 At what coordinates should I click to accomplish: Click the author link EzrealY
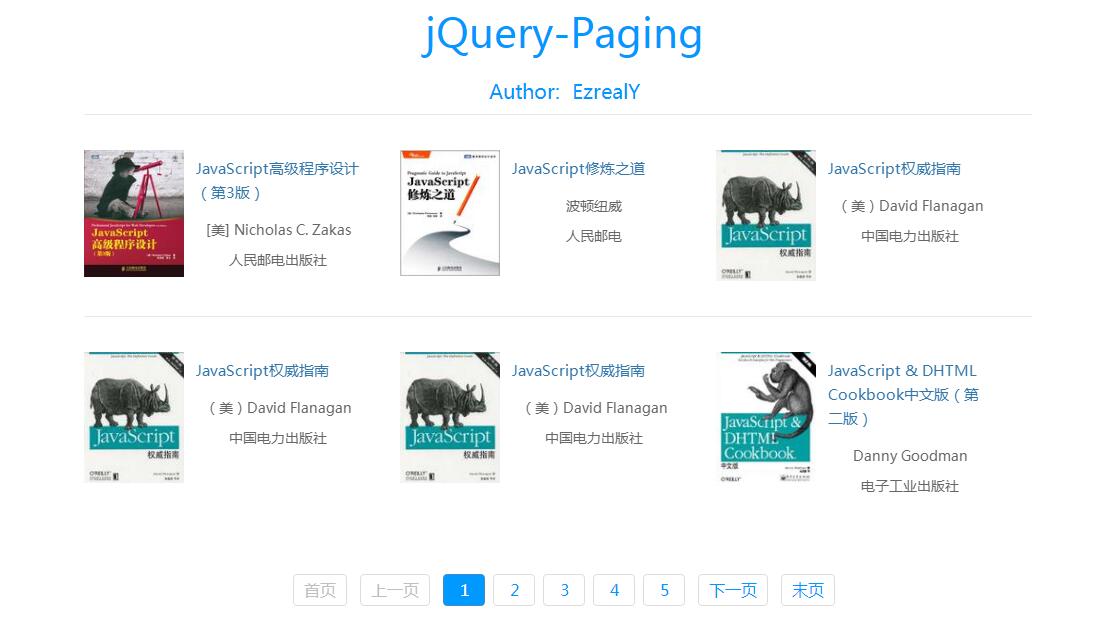pos(607,92)
